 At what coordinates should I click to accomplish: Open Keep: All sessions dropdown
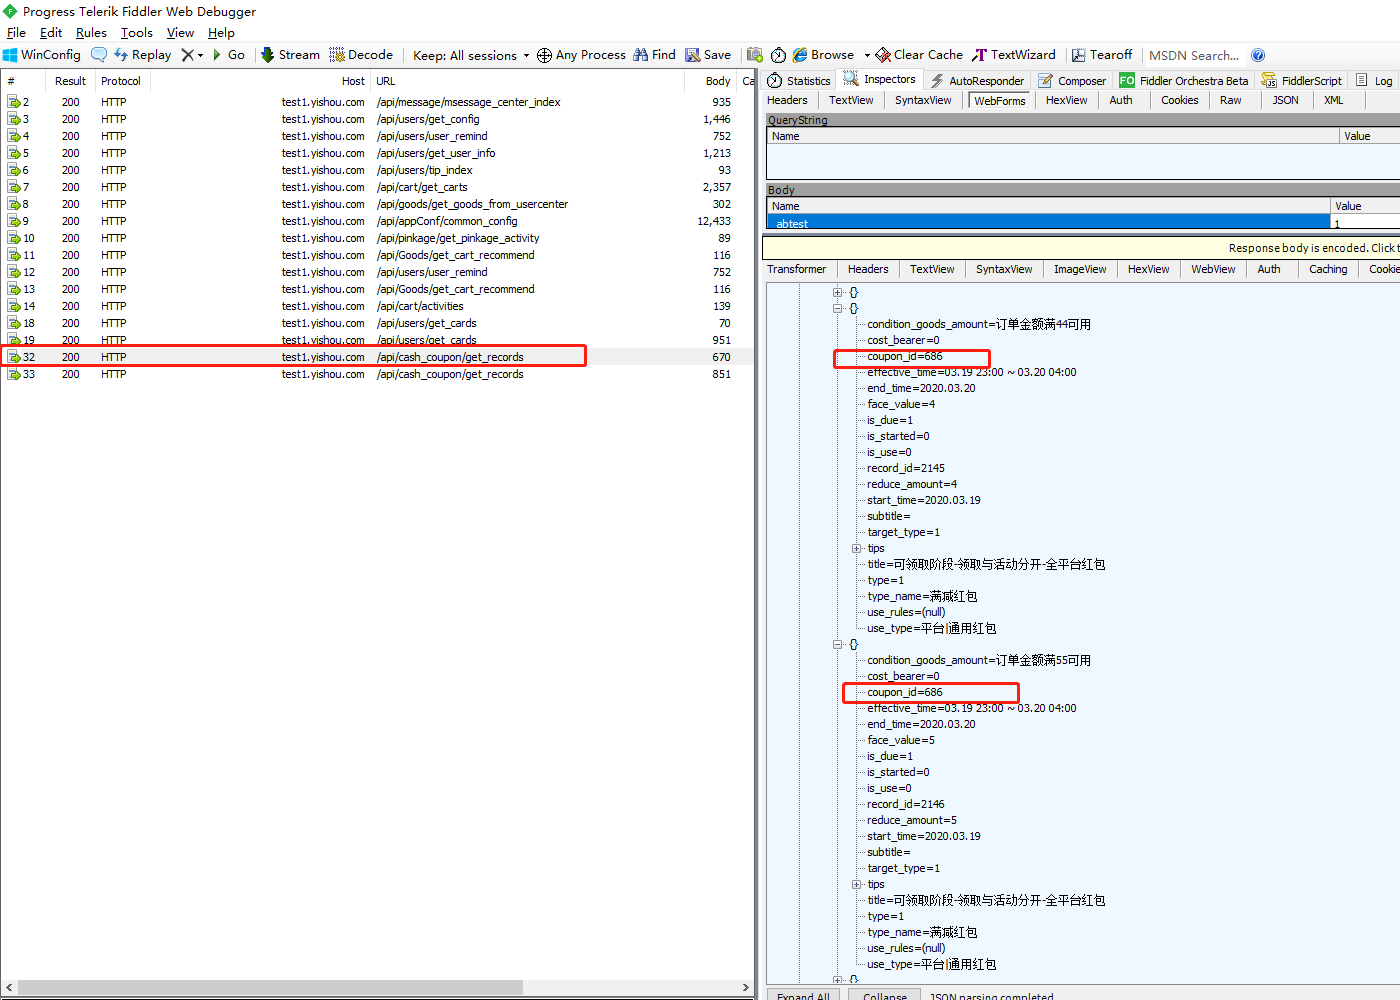(x=471, y=55)
